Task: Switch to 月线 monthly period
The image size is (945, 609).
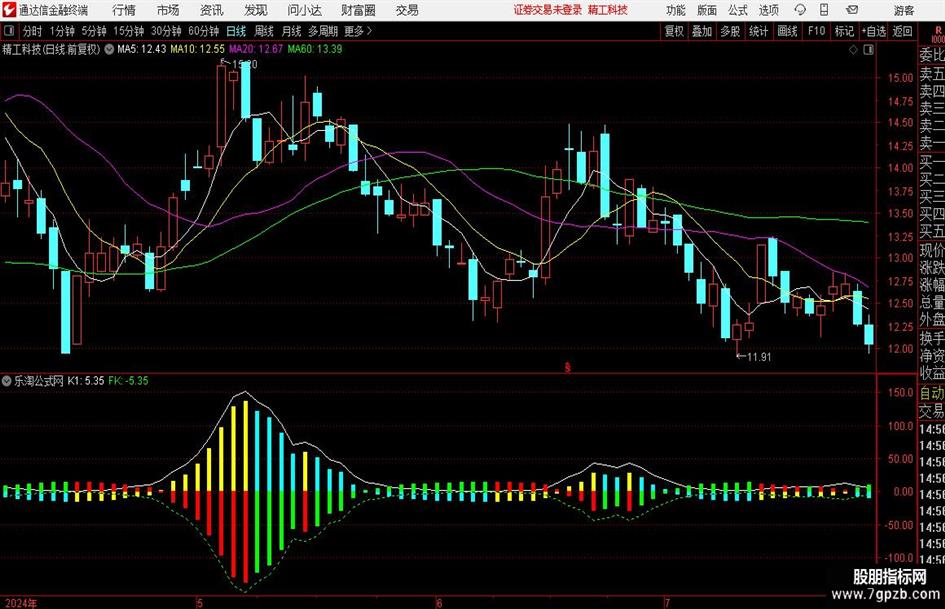Action: pos(291,31)
